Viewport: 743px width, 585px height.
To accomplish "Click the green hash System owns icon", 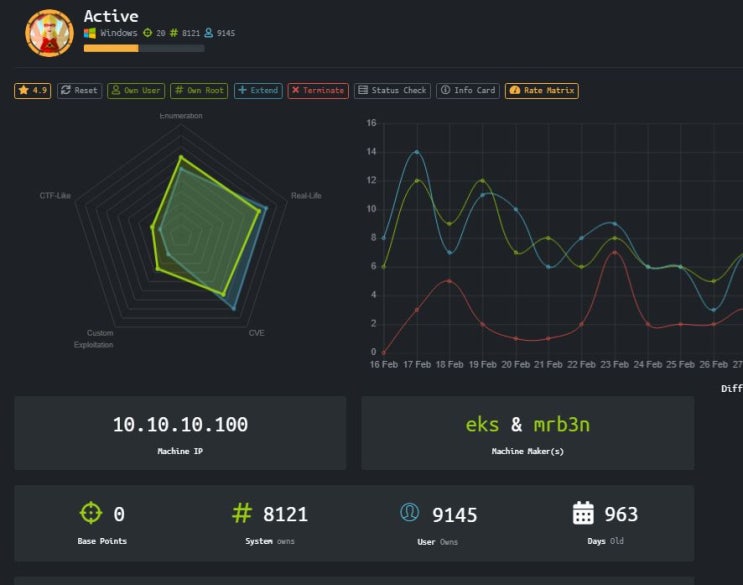I will point(242,513).
